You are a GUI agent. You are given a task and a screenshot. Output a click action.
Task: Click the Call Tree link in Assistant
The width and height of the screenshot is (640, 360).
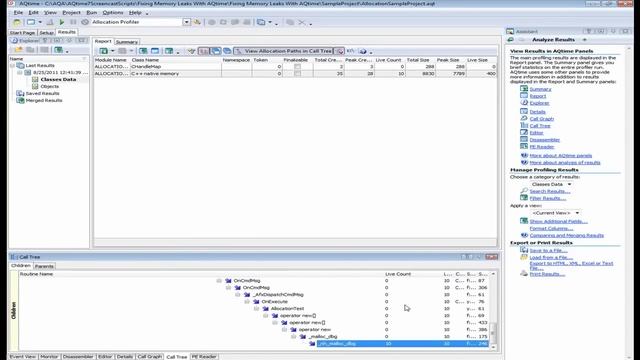tap(540, 126)
